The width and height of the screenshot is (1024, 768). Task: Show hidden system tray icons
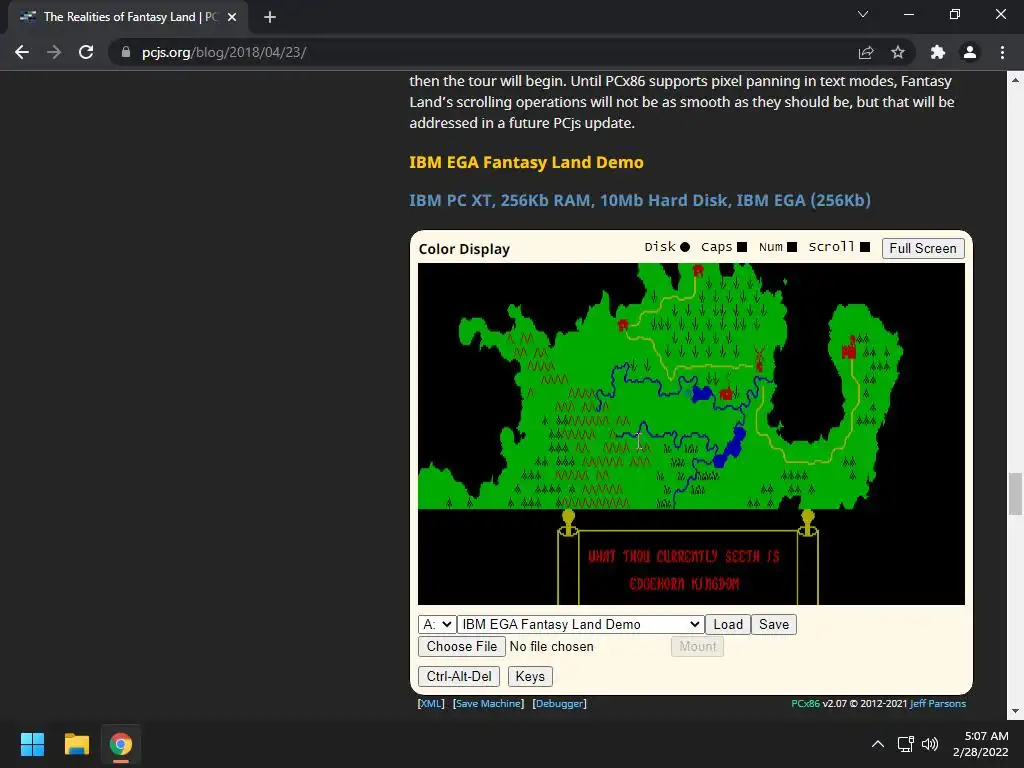[878, 744]
